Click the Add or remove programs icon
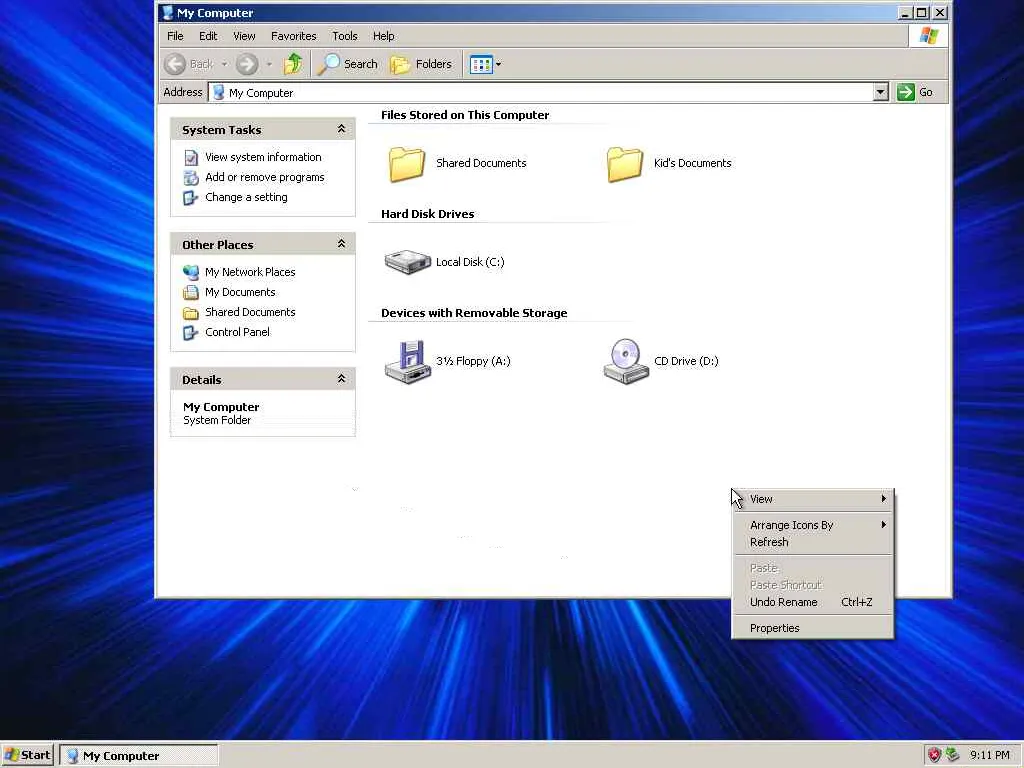 [x=191, y=178]
